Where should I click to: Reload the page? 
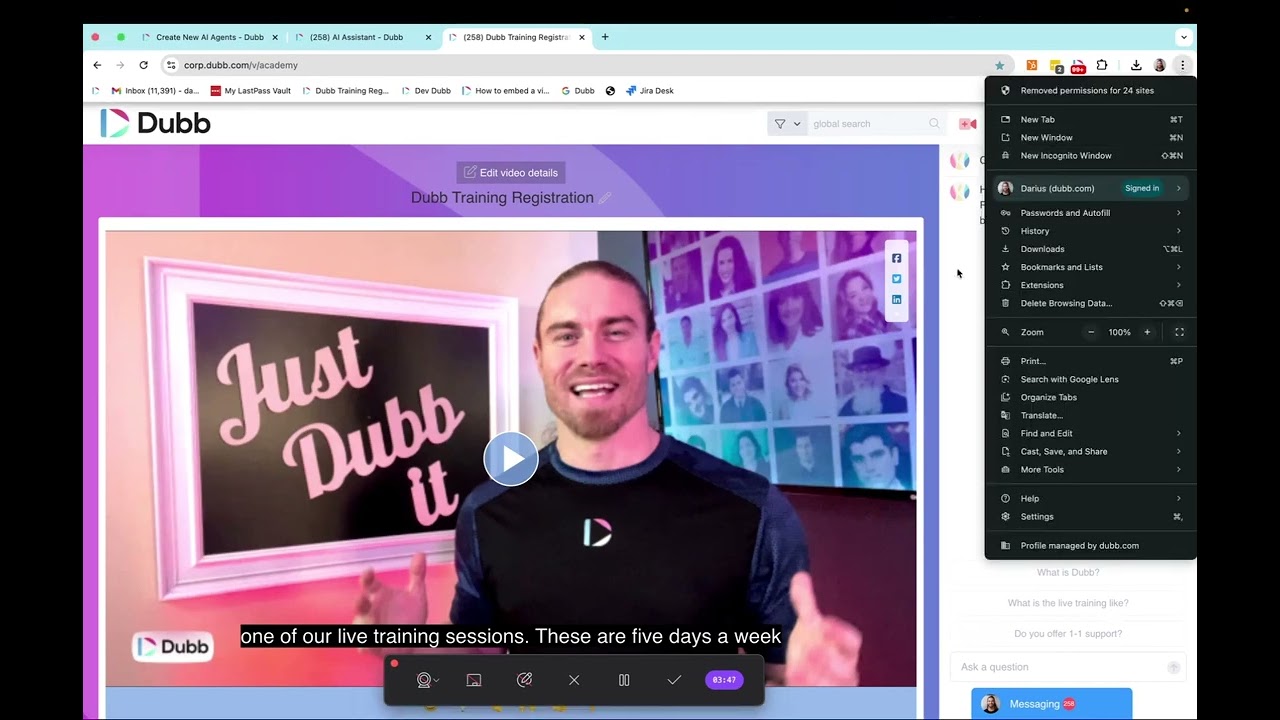tap(143, 65)
